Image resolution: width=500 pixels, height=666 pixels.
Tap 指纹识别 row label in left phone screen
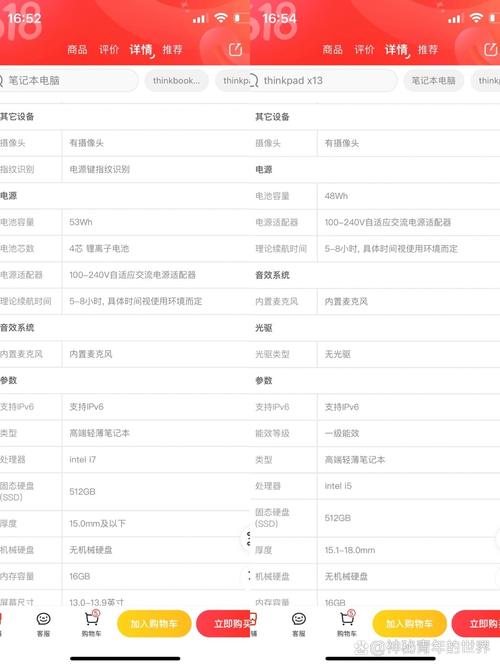[17, 169]
